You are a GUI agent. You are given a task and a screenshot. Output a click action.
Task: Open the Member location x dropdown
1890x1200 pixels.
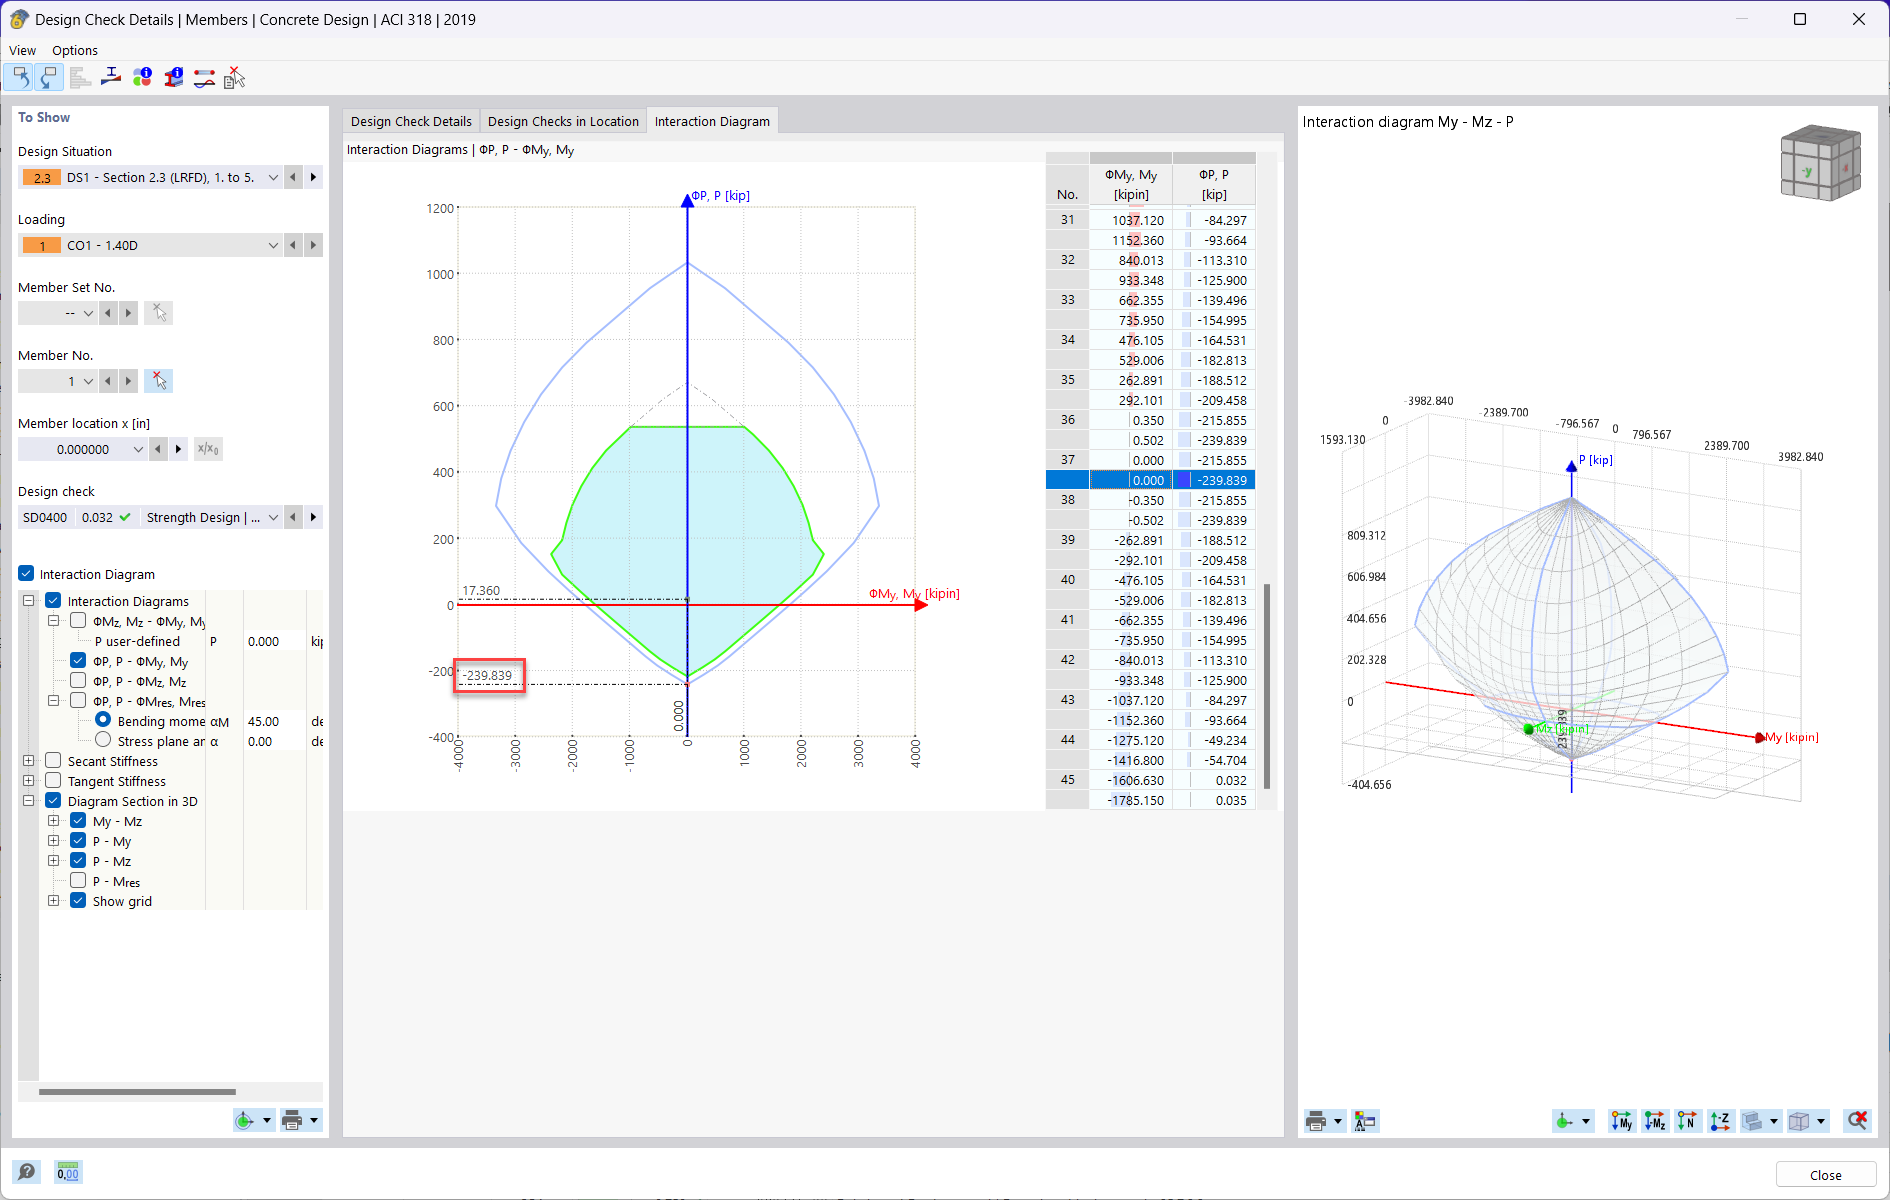tap(138, 449)
